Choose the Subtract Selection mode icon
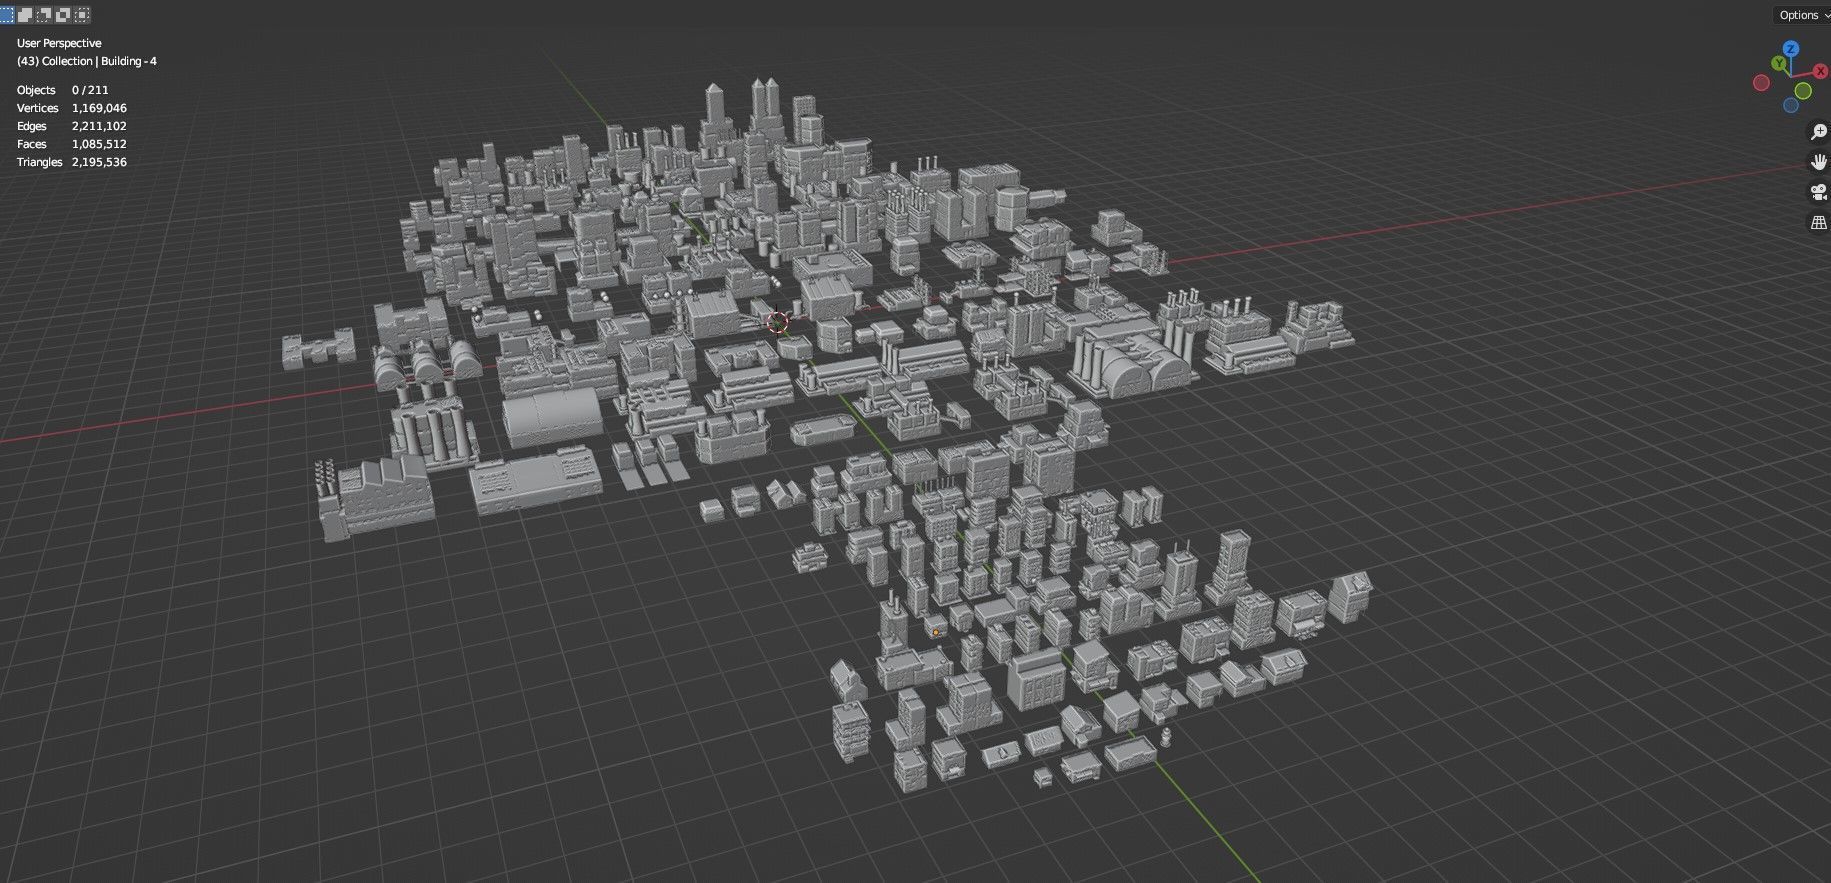The height and width of the screenshot is (883, 1831). [45, 14]
